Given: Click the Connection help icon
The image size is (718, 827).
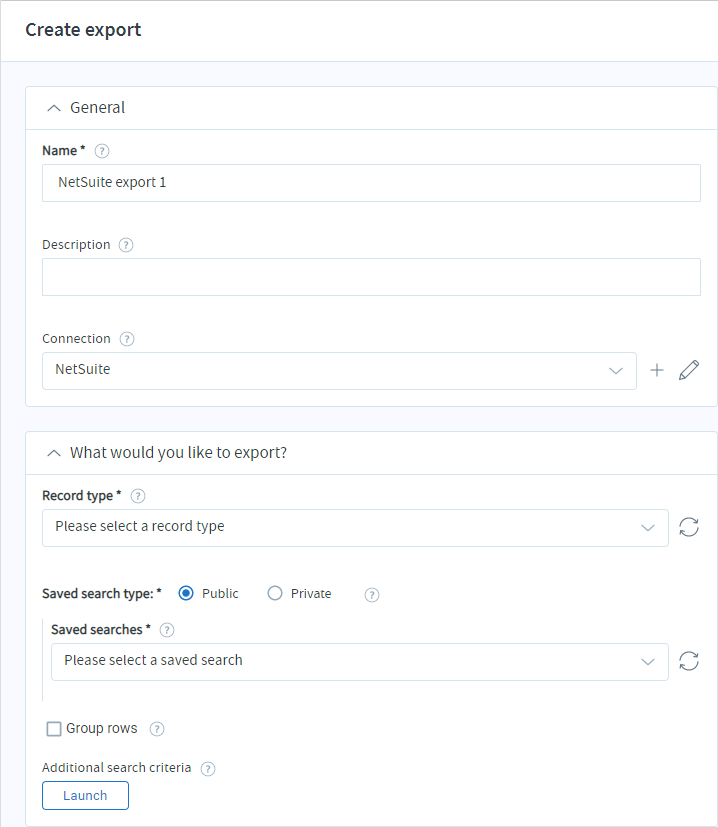Looking at the screenshot, I should click(127, 339).
